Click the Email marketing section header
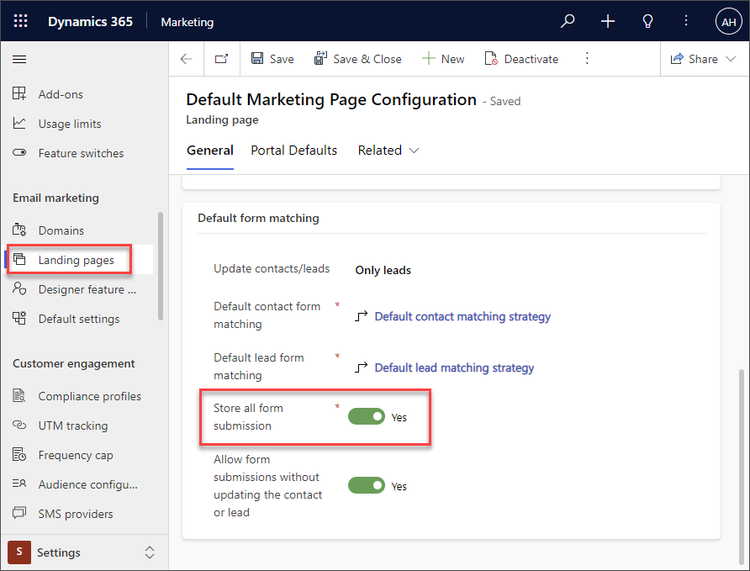 pos(56,198)
